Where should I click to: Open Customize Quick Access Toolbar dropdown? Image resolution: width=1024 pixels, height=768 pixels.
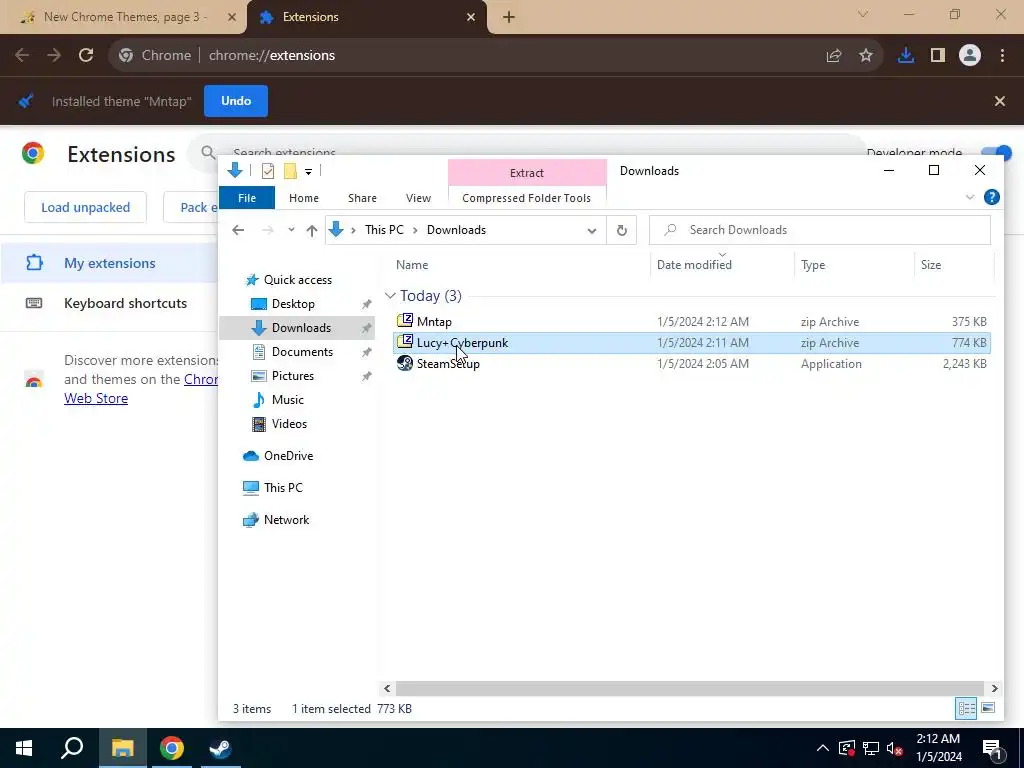(308, 172)
